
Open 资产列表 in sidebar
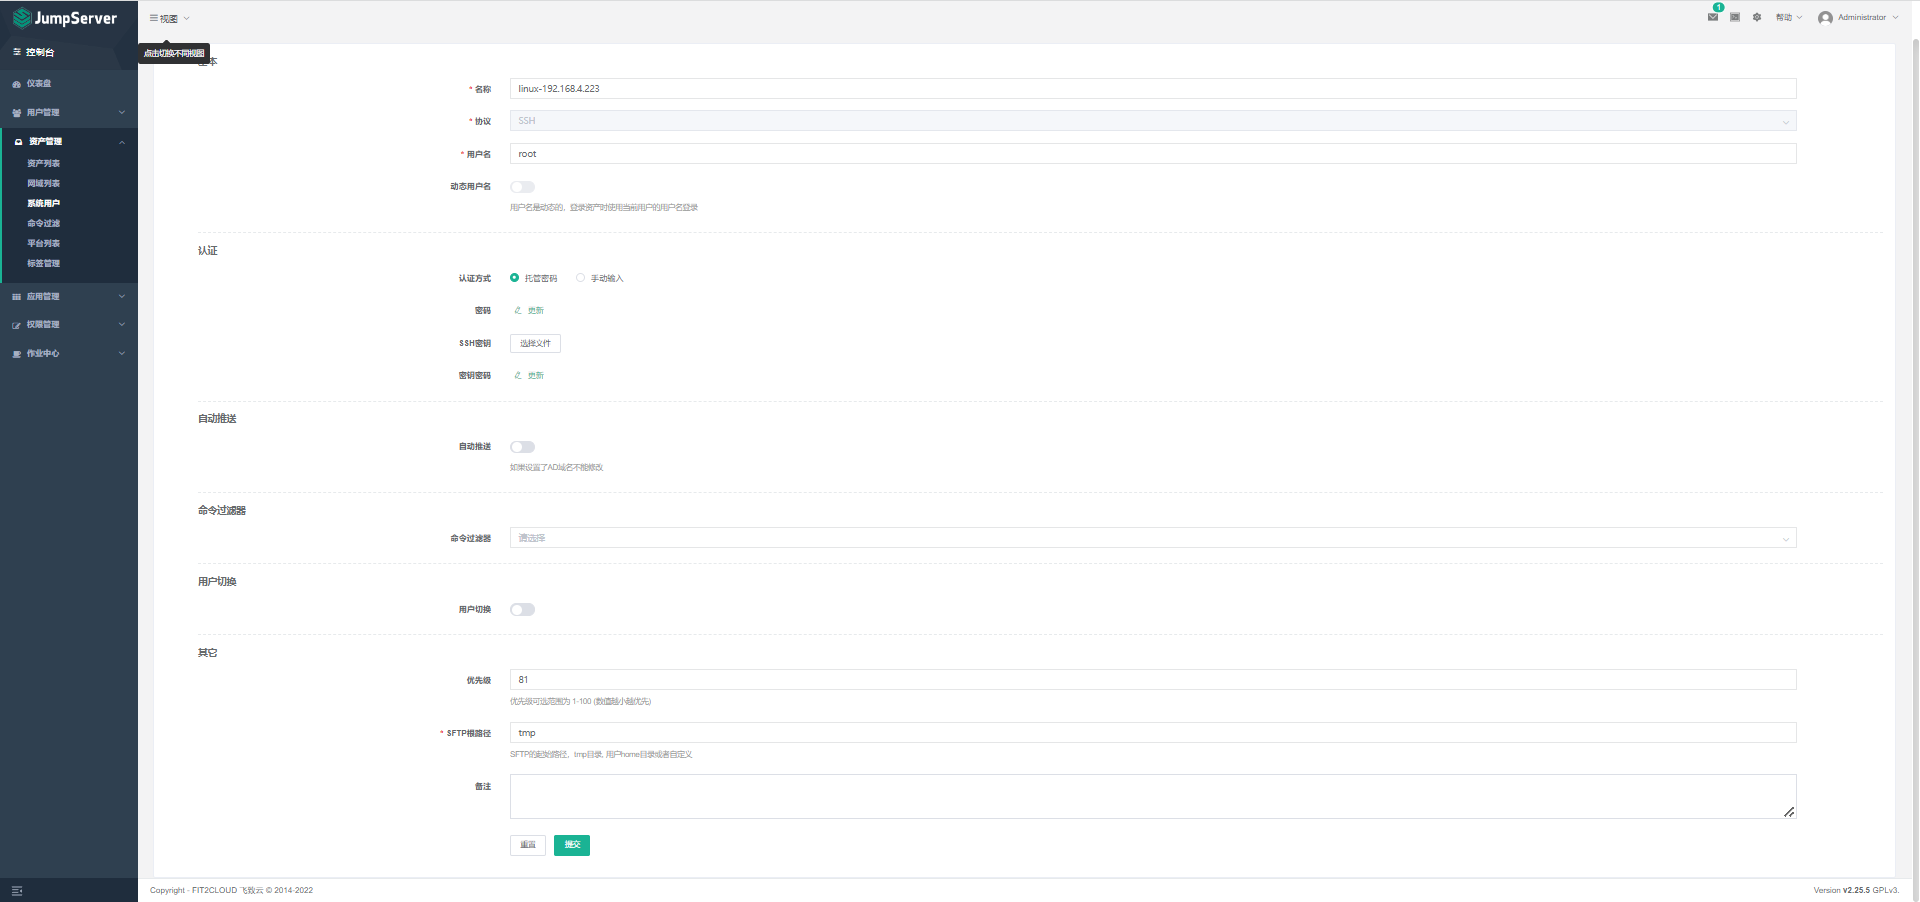coord(44,163)
